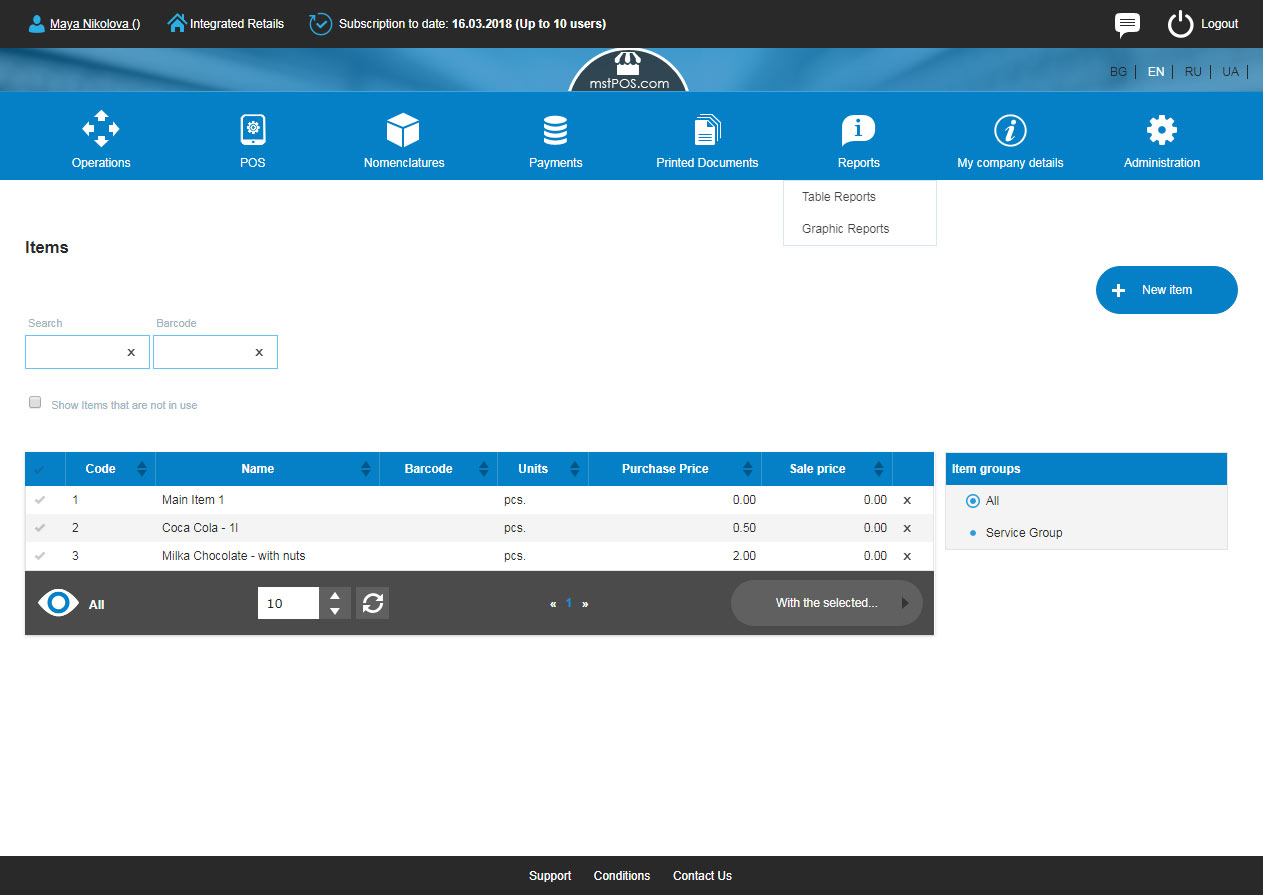Screen dimensions: 1263x895
Task: Select Graphic Reports menu entry
Action: click(x=845, y=229)
